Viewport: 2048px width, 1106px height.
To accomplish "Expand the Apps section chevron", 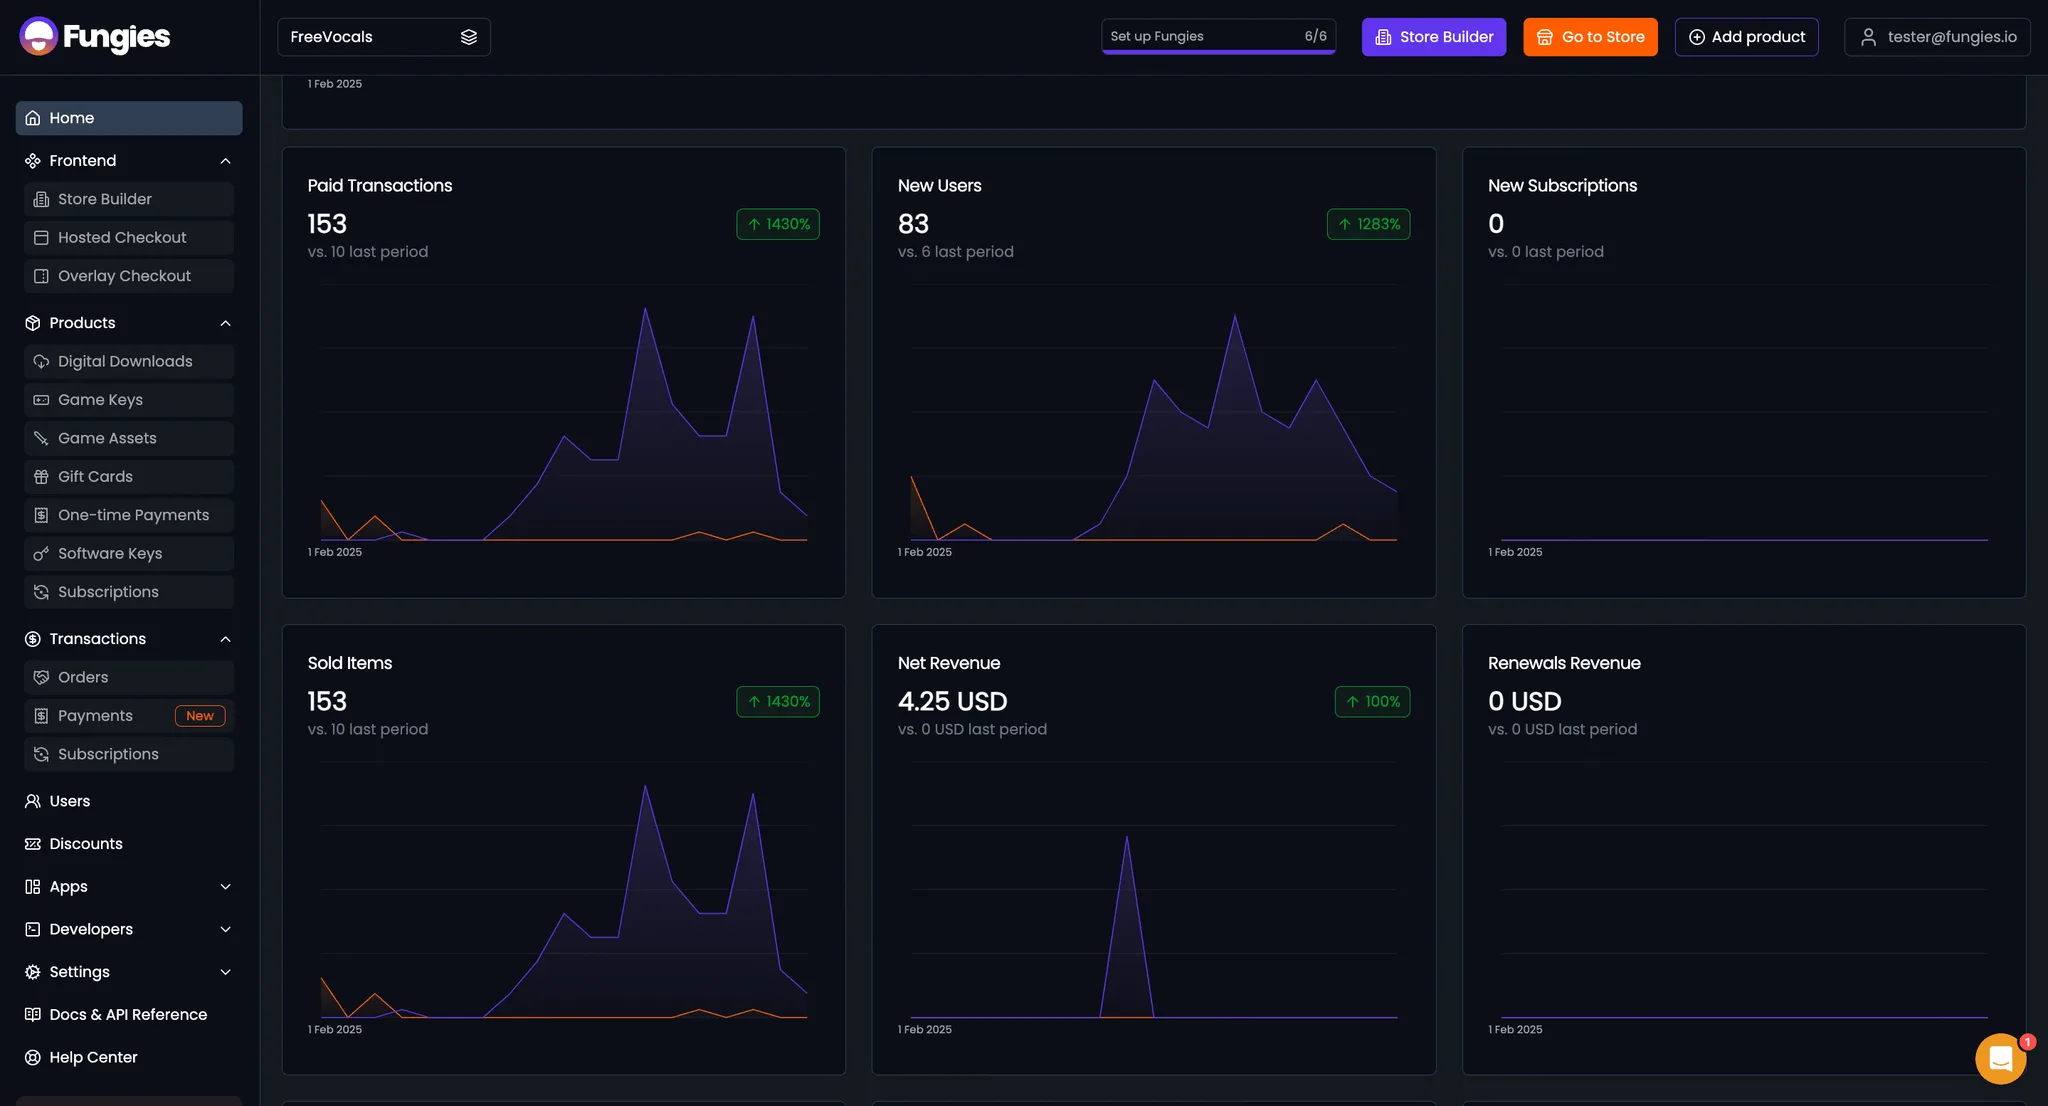I will pos(226,887).
